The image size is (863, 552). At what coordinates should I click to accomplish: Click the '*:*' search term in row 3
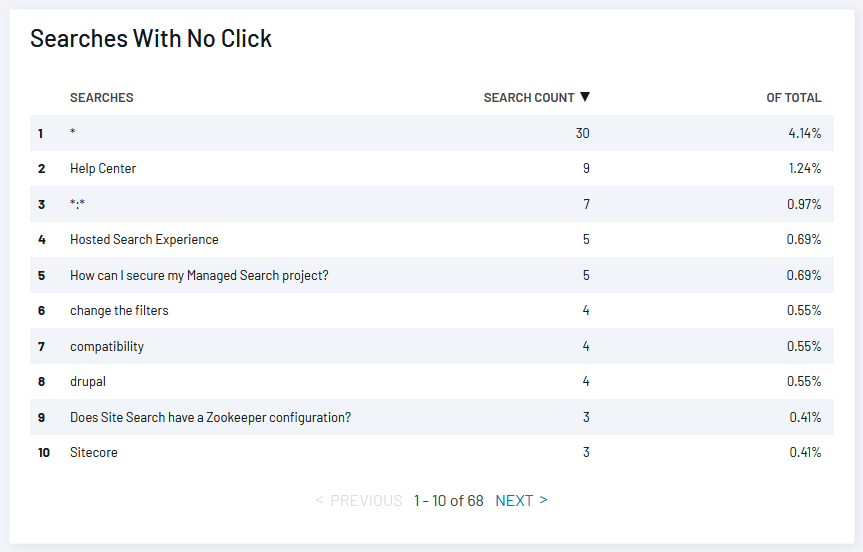point(78,204)
